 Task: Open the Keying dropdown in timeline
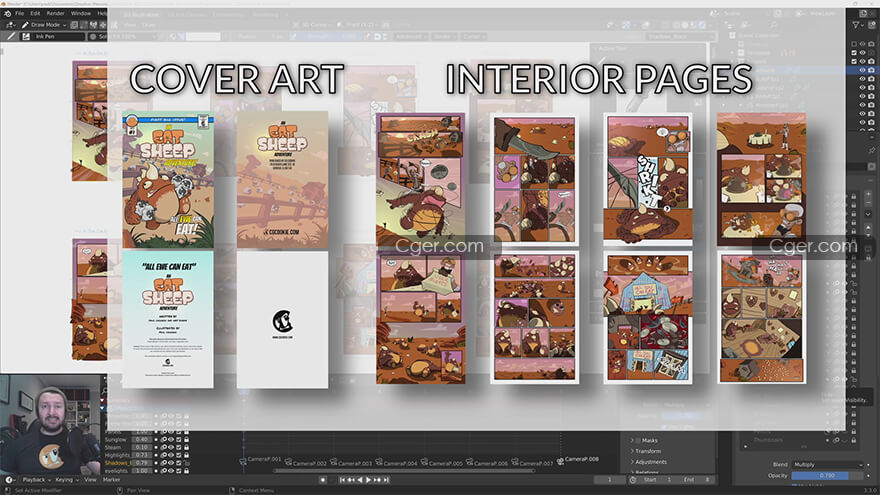click(x=70, y=480)
